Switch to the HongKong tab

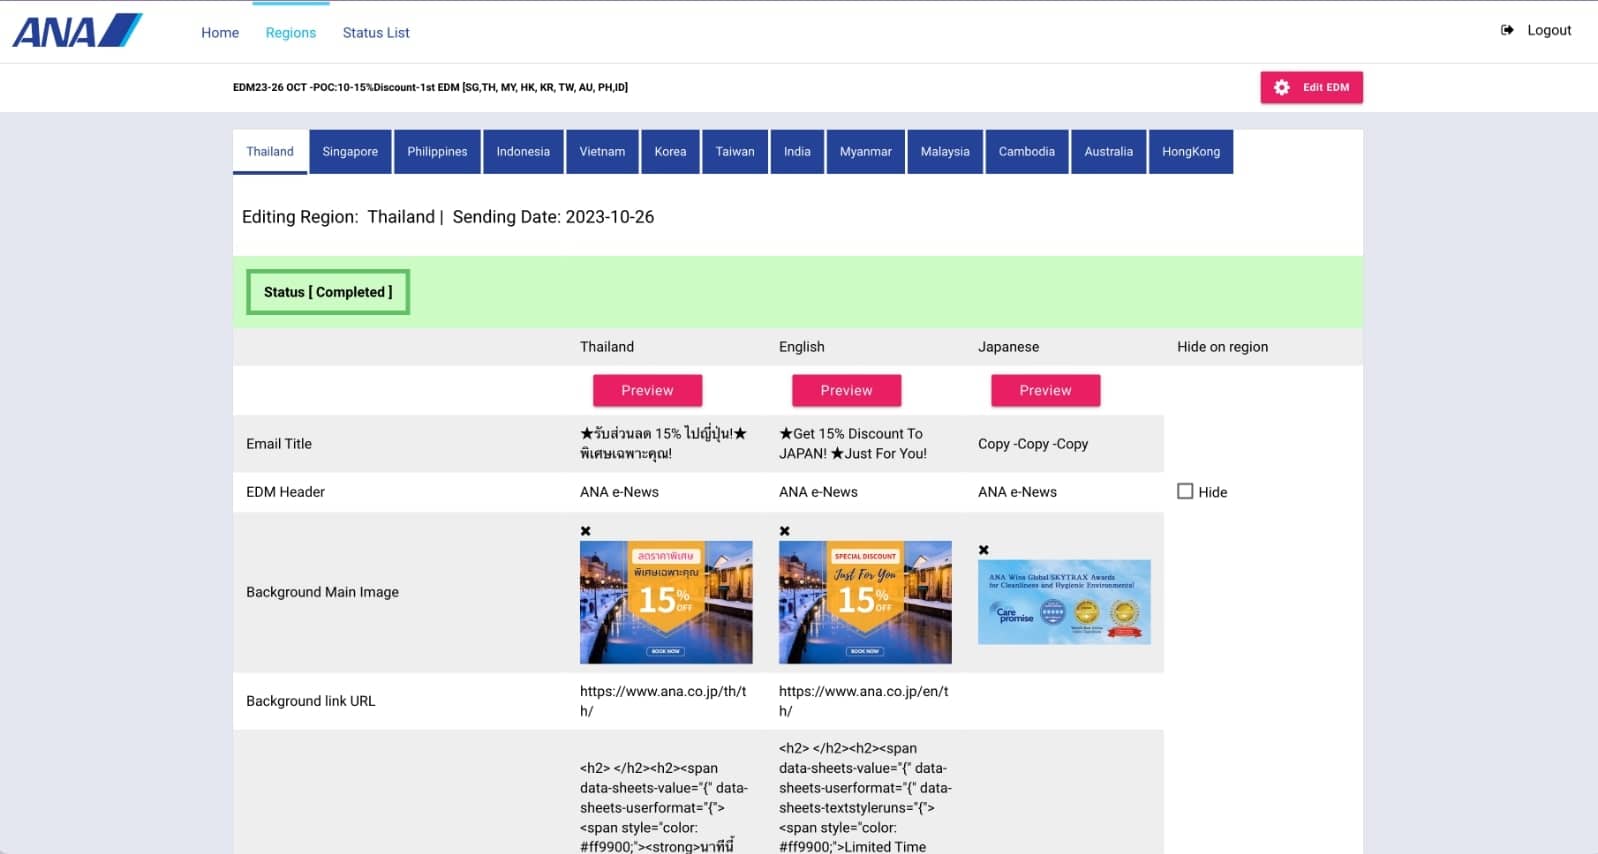1191,152
